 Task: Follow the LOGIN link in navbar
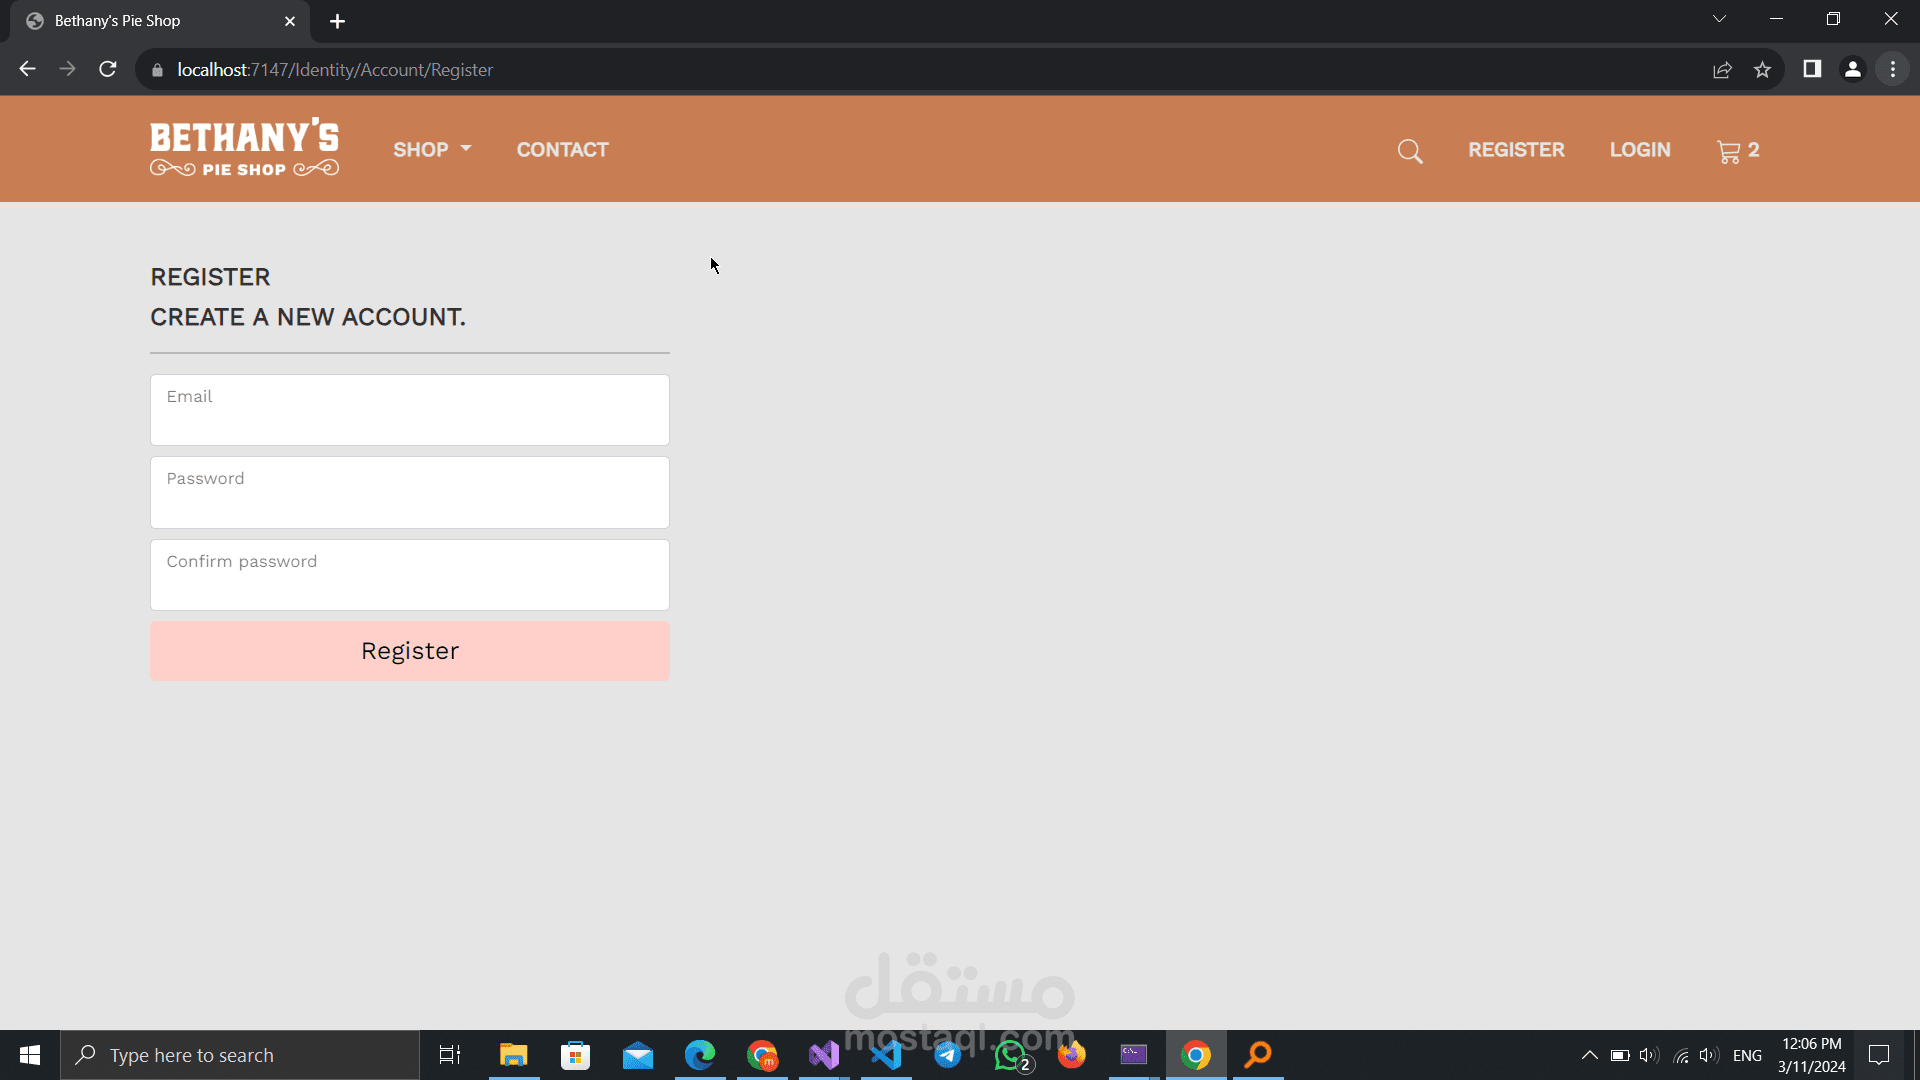point(1640,150)
